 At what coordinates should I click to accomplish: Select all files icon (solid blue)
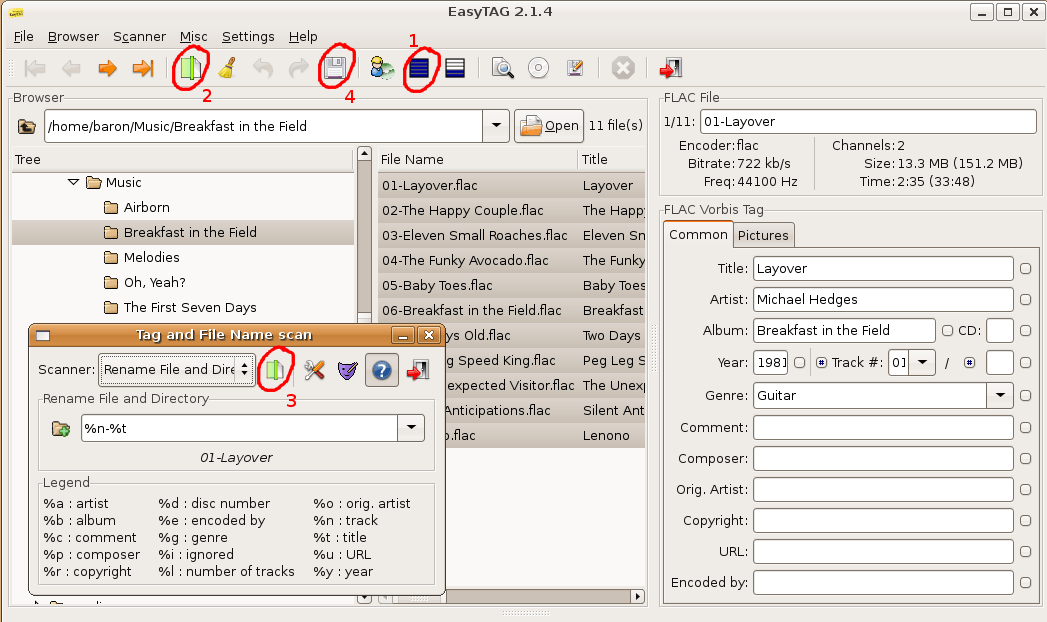click(x=419, y=68)
